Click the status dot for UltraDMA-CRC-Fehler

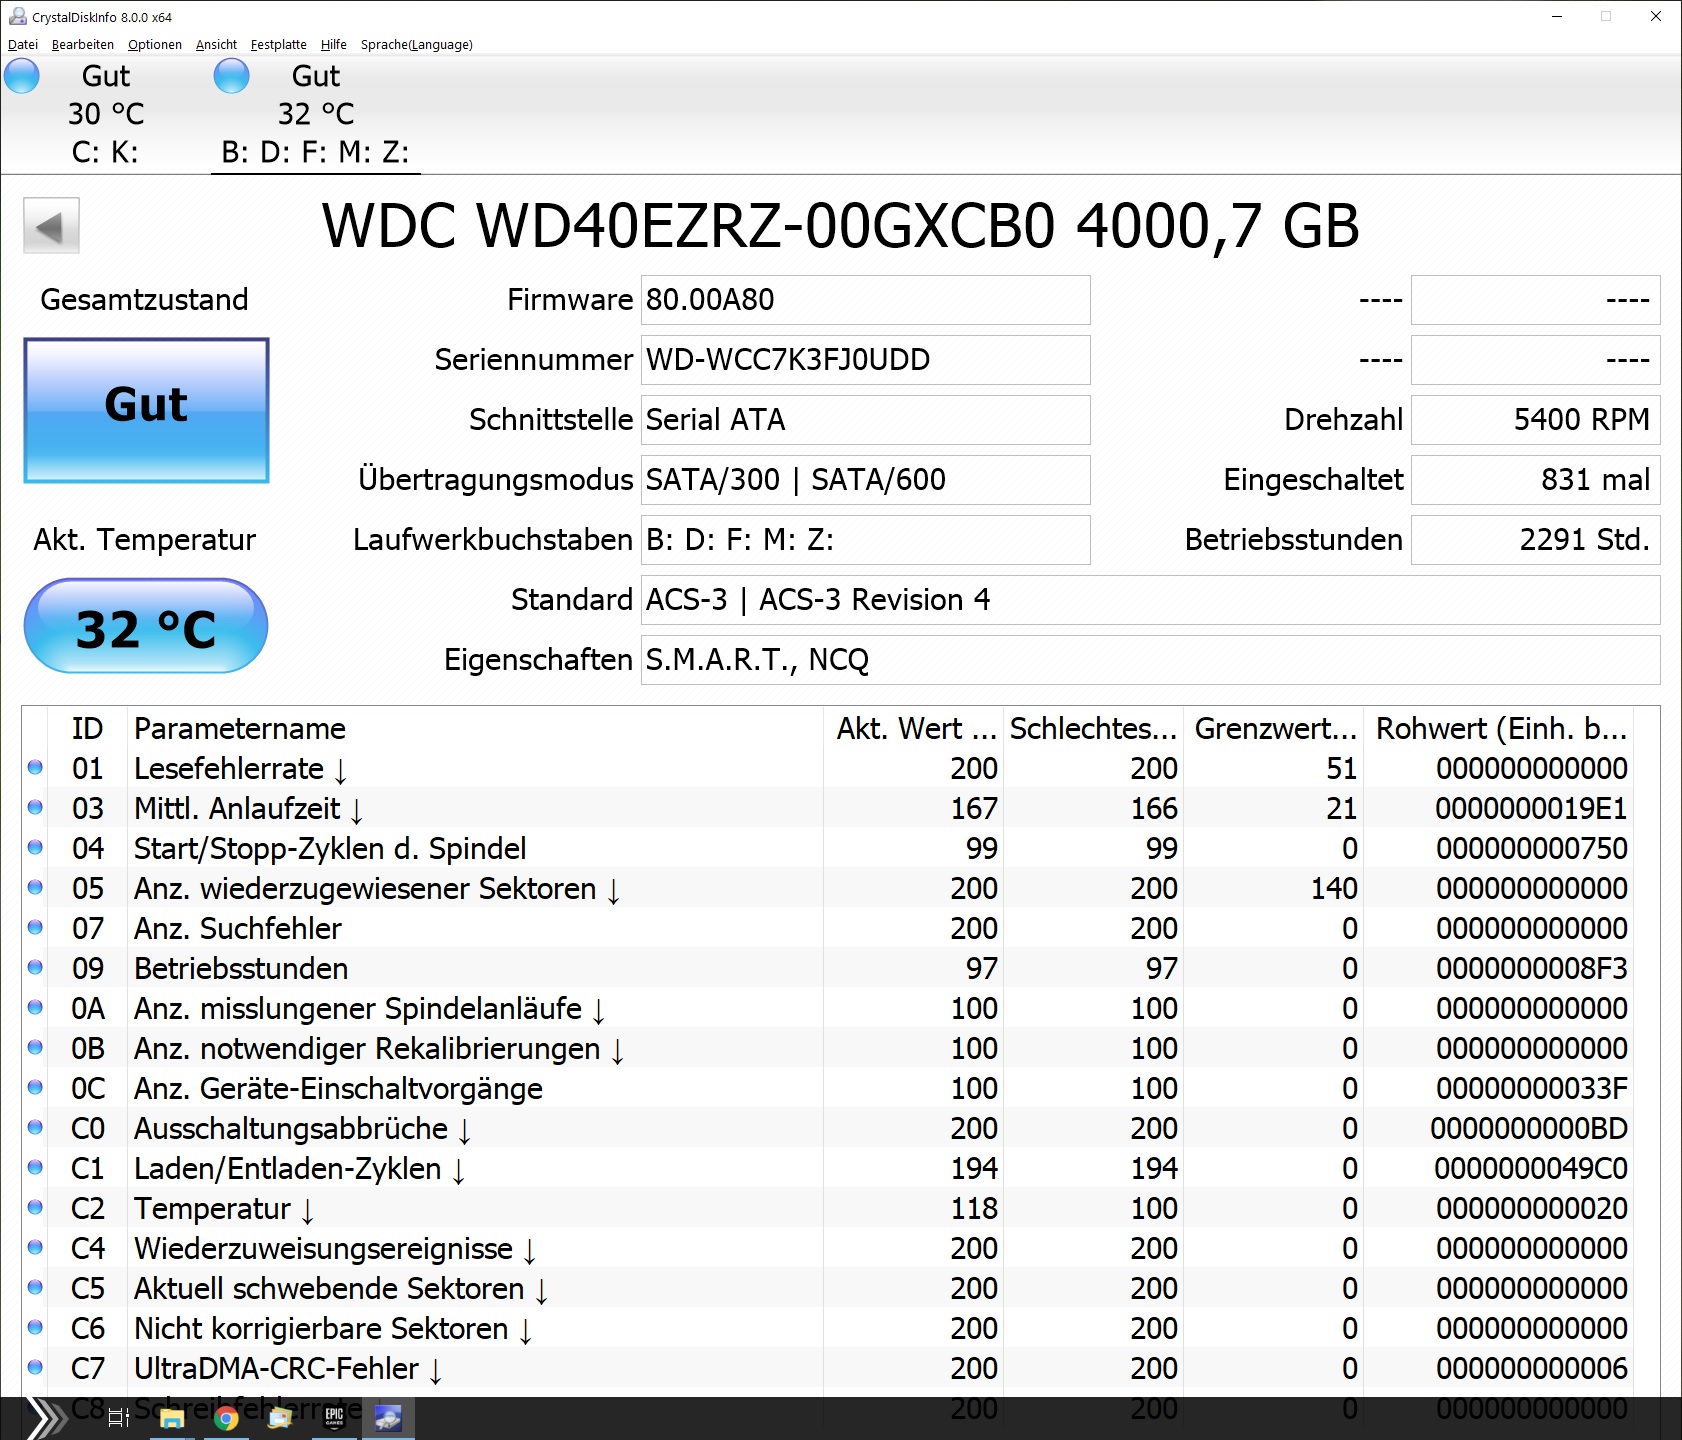(x=35, y=1367)
